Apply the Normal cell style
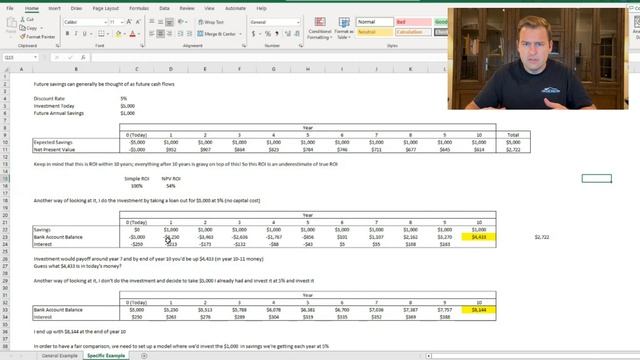Image resolution: width=640 pixels, height=360 pixels. click(375, 22)
